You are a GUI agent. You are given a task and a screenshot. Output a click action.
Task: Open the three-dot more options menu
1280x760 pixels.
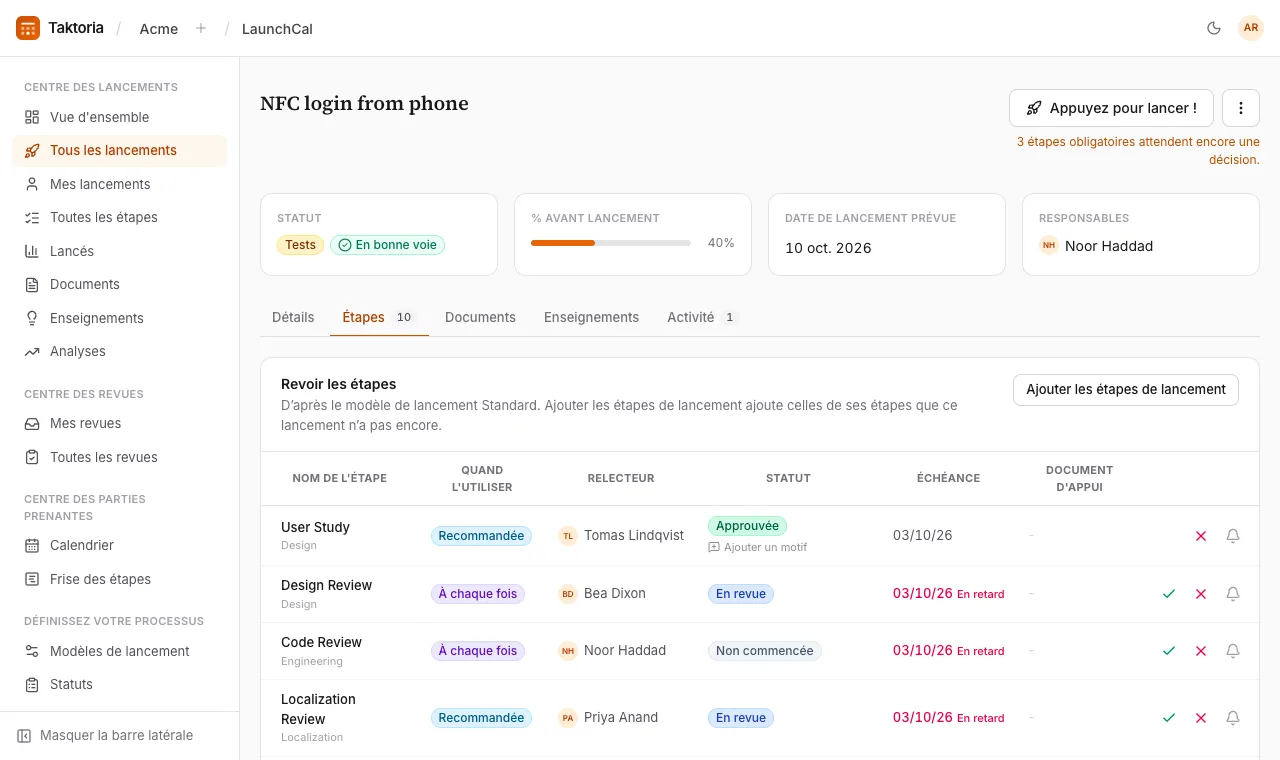(x=1241, y=108)
